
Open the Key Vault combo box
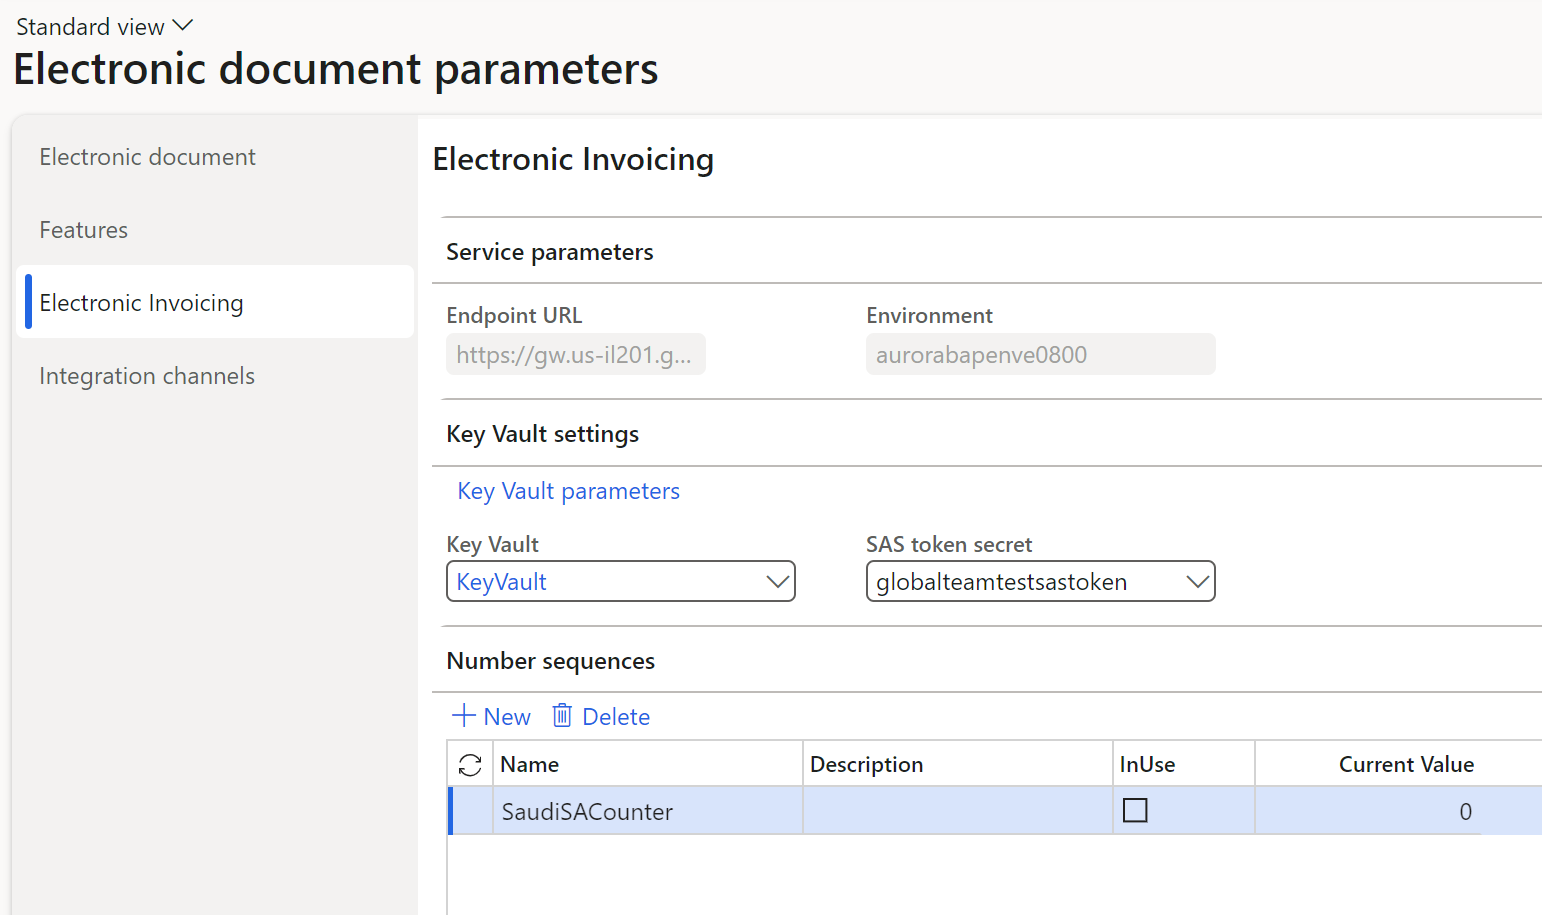tap(620, 581)
